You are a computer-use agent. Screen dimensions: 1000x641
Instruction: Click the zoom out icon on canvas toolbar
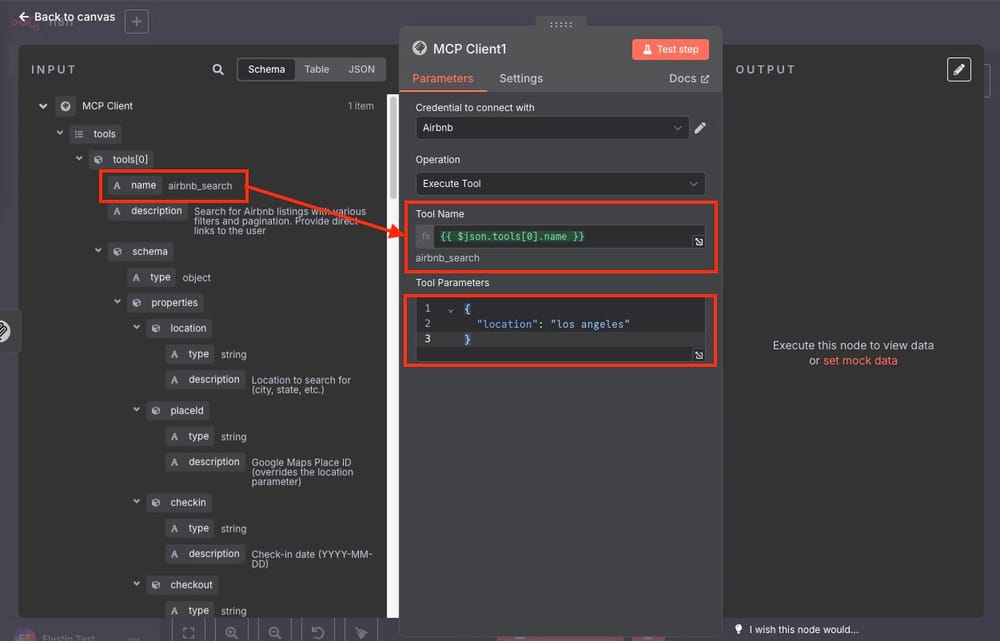pos(274,631)
